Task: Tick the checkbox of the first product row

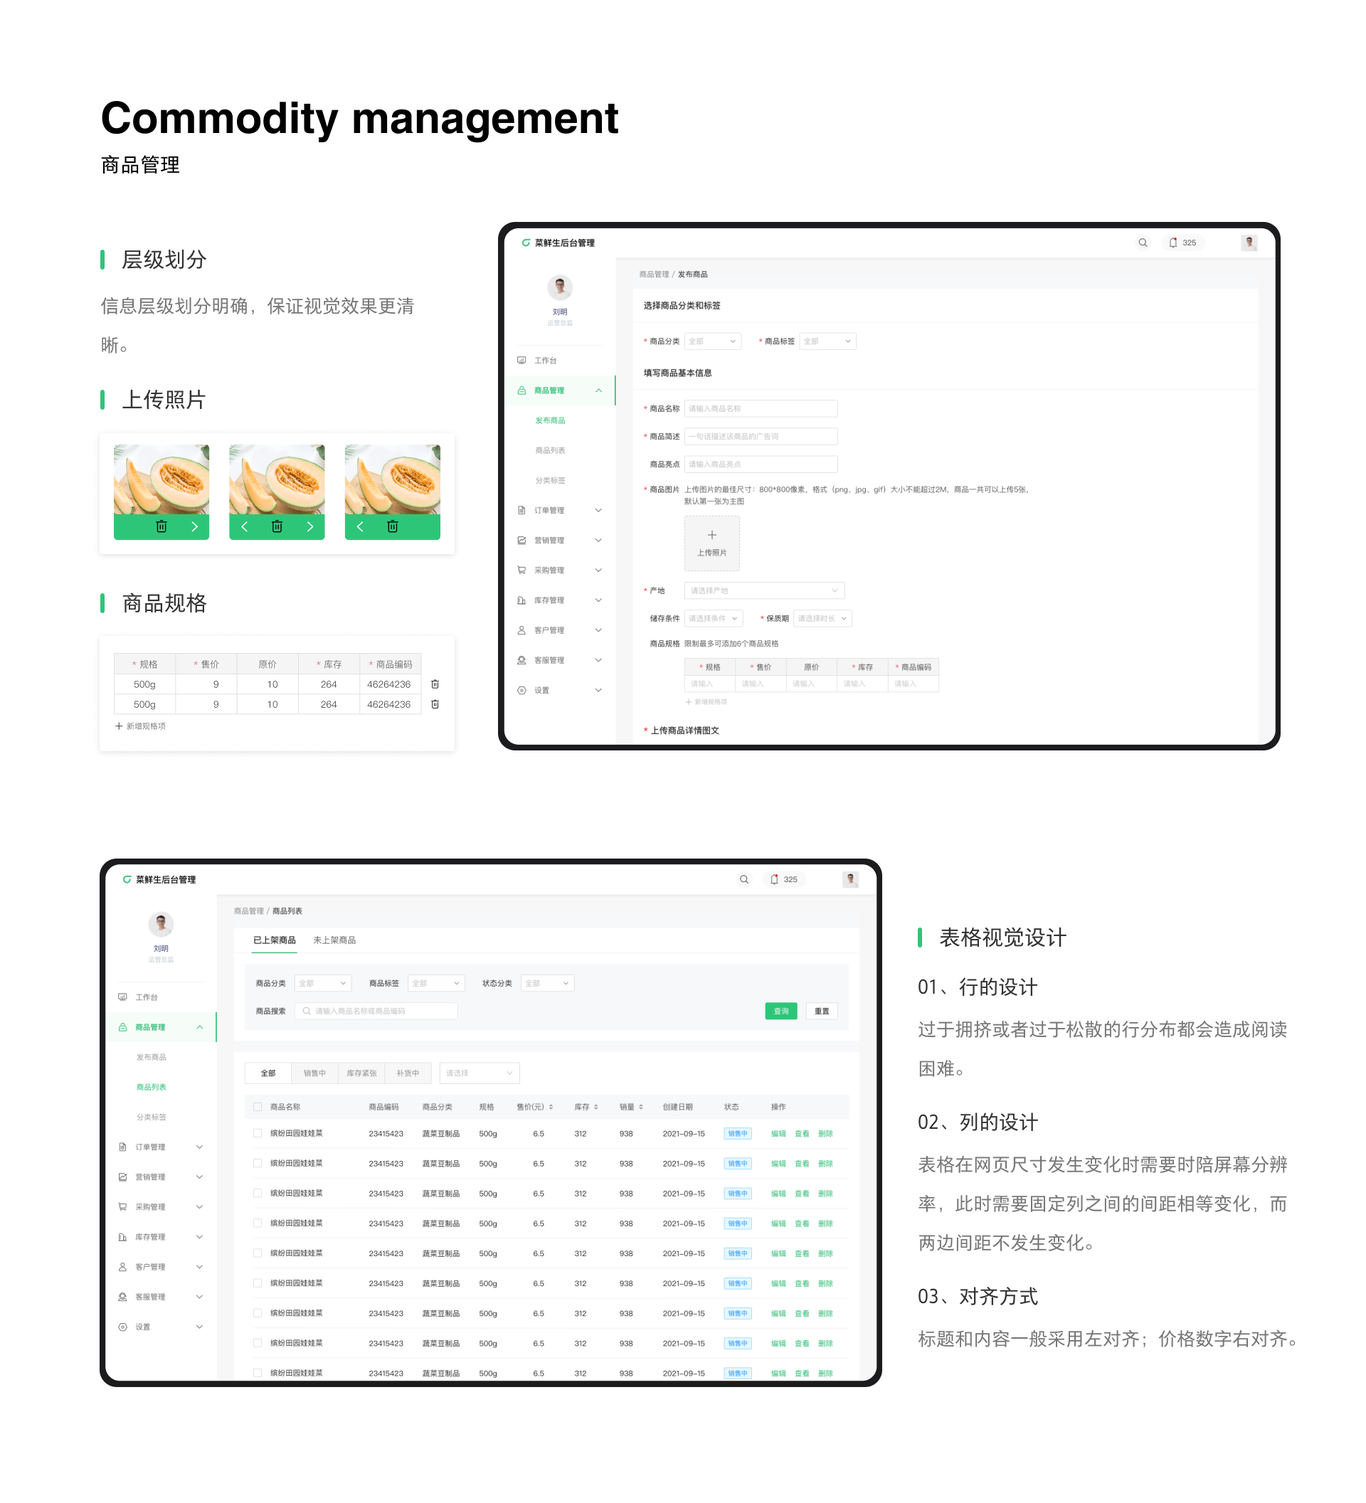Action: [258, 1133]
